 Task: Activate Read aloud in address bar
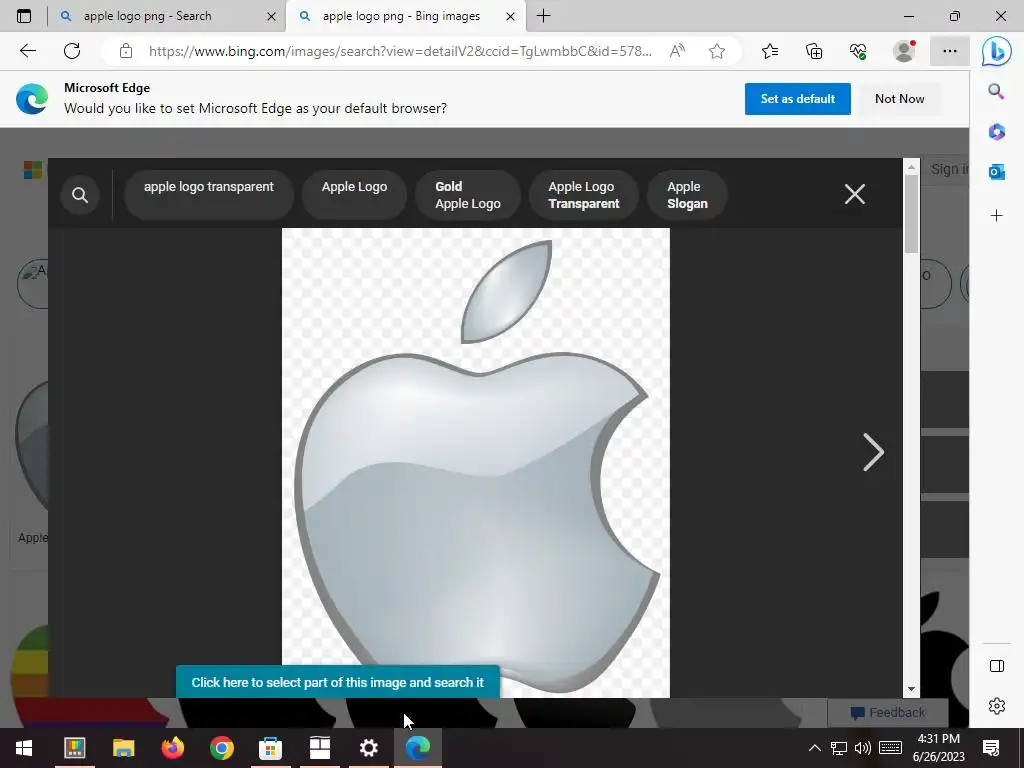(x=678, y=51)
